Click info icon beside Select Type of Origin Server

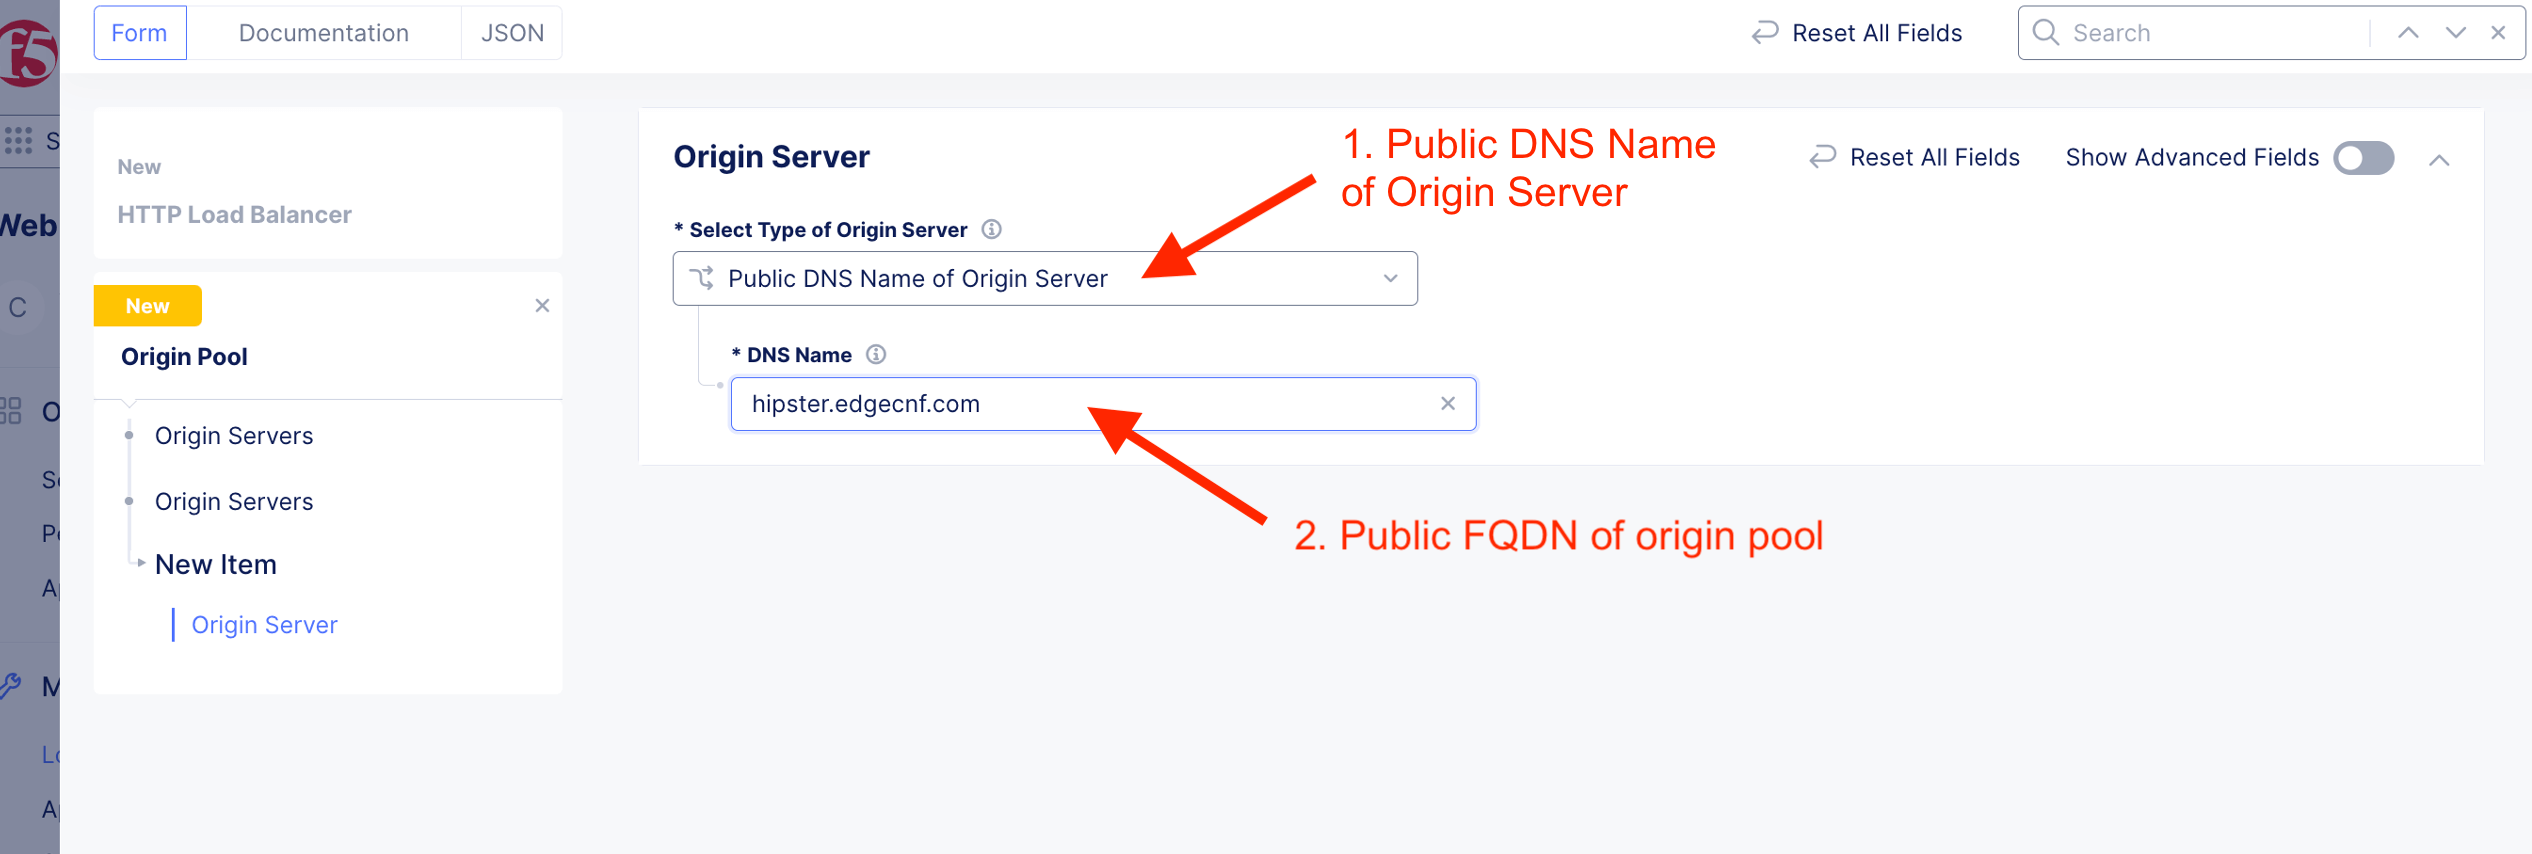click(991, 230)
